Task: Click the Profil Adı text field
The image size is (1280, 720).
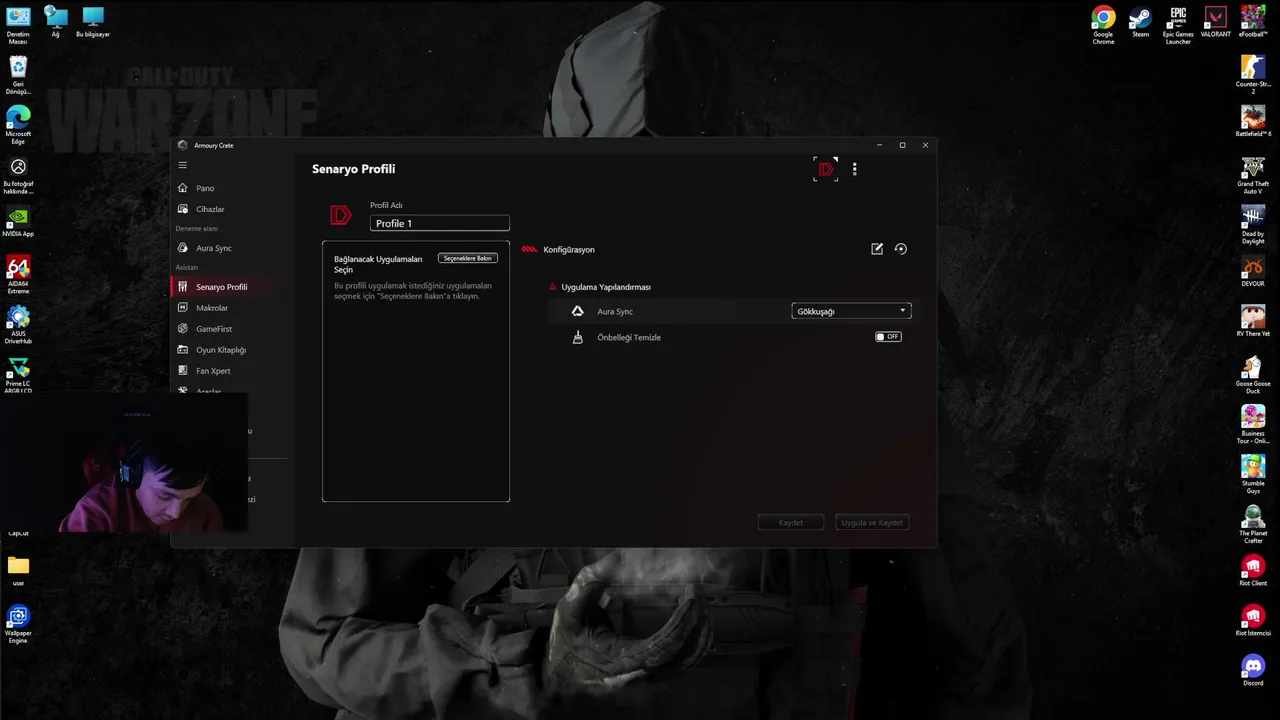Action: pos(440,223)
